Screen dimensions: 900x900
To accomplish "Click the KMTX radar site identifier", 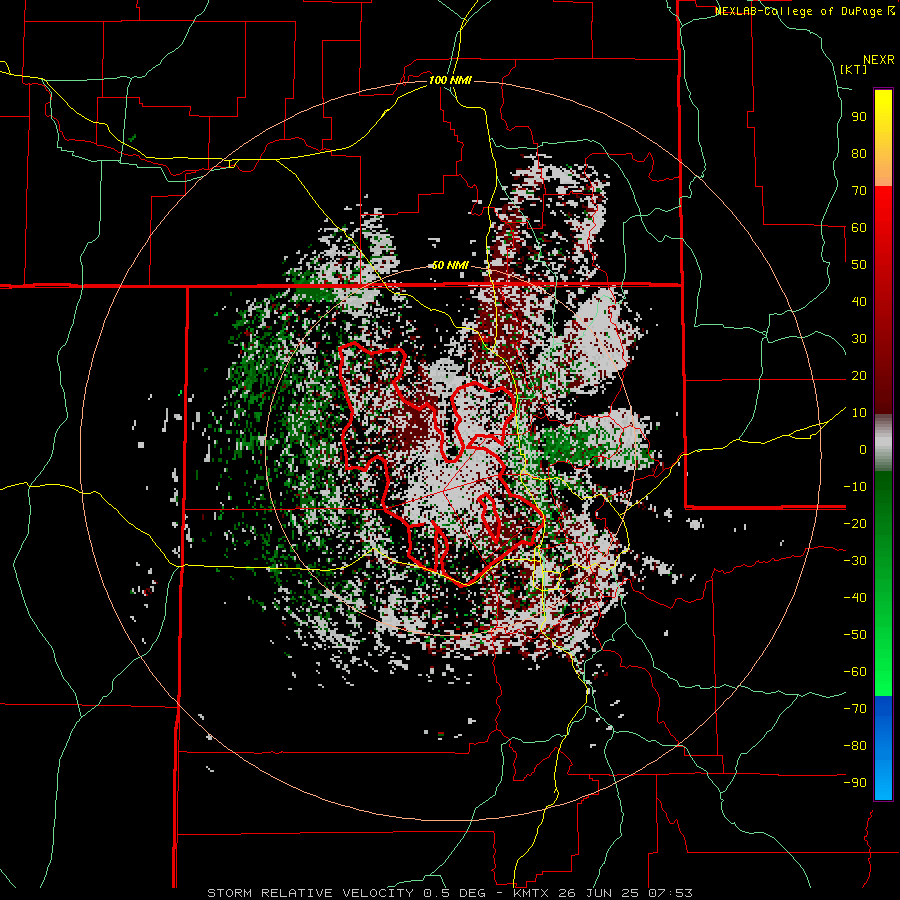I will point(532,893).
